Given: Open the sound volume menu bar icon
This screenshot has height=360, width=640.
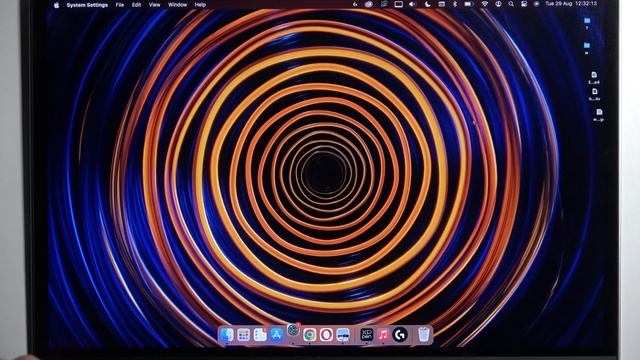Looking at the screenshot, I should click(x=413, y=4).
